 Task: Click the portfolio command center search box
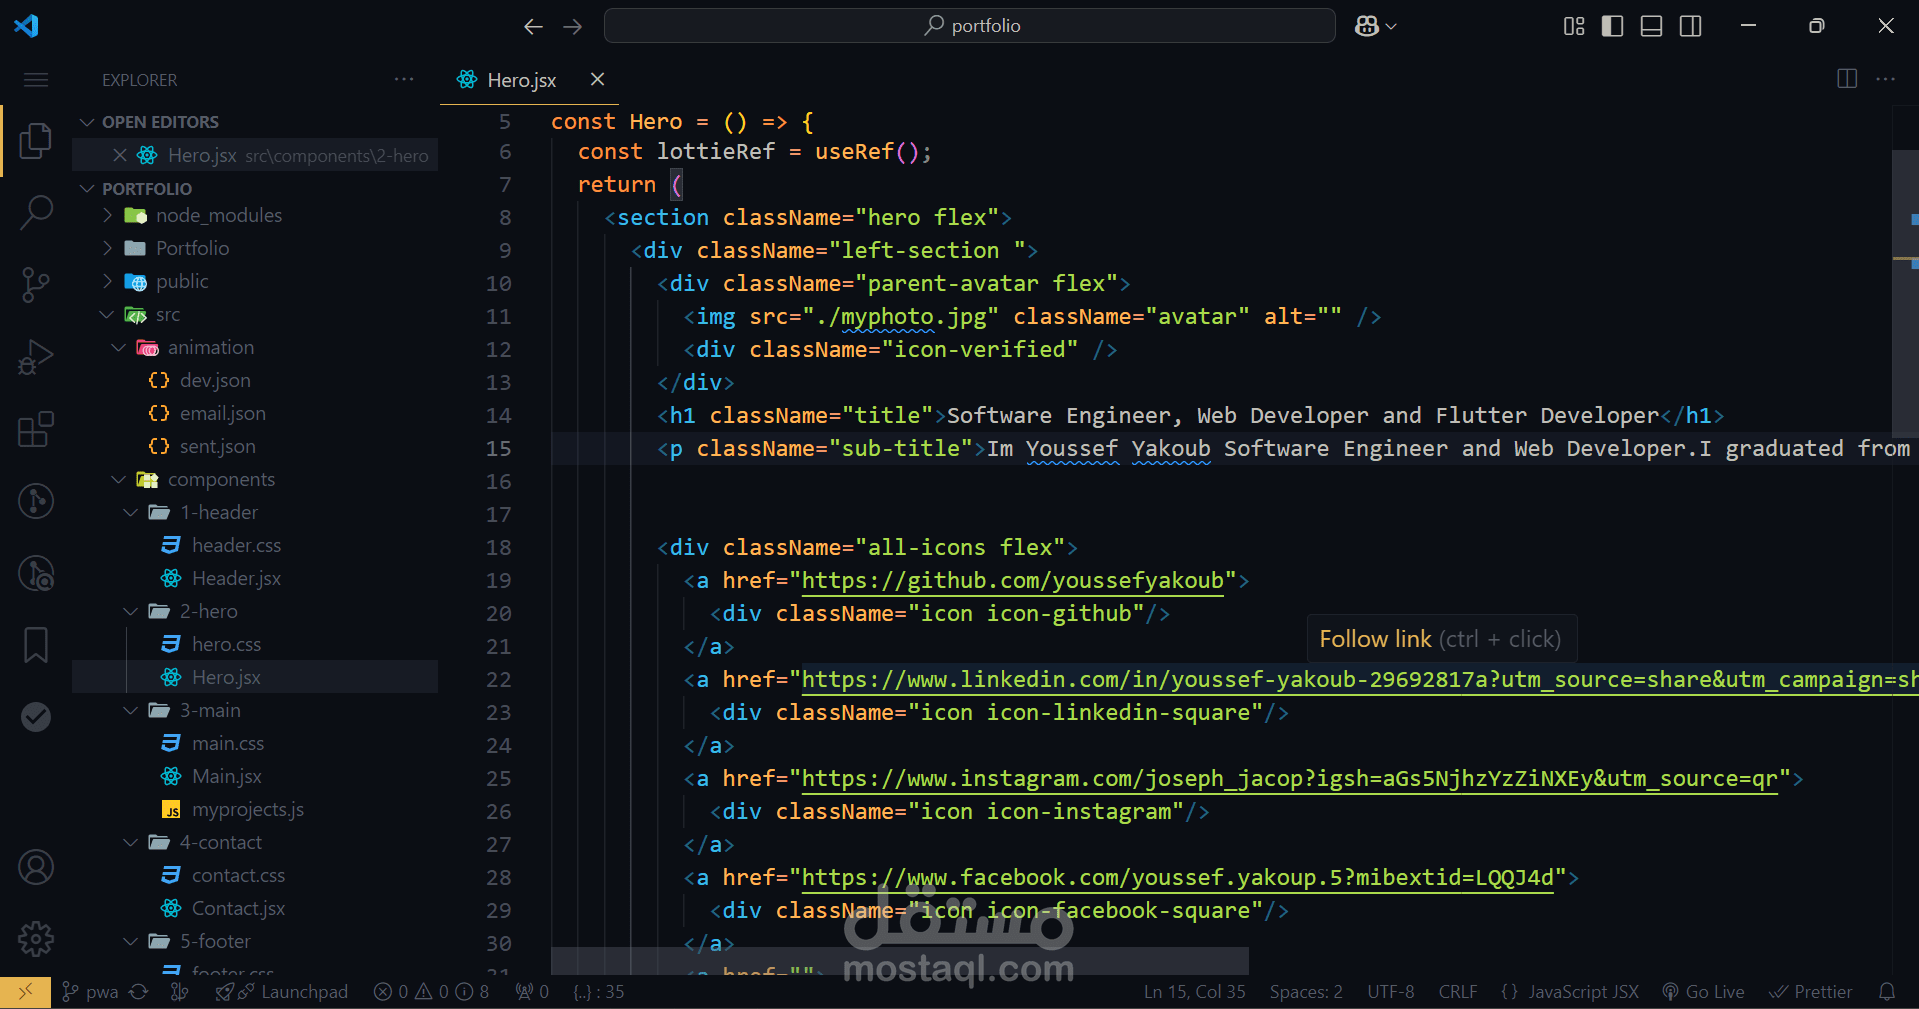[x=970, y=26]
